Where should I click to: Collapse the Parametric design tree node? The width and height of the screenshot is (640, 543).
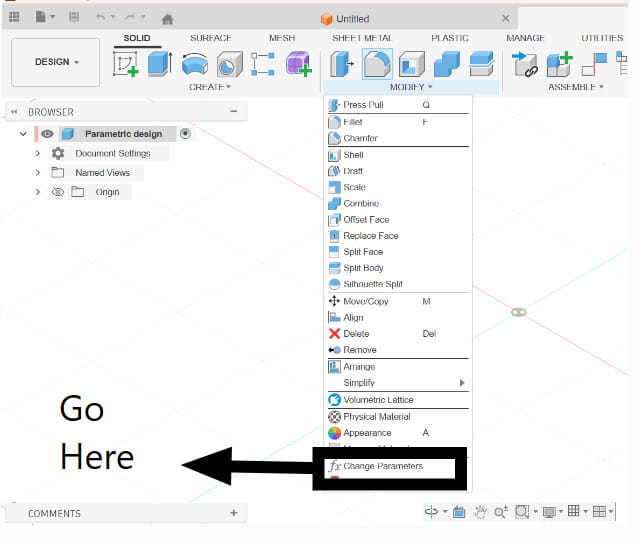click(x=23, y=134)
